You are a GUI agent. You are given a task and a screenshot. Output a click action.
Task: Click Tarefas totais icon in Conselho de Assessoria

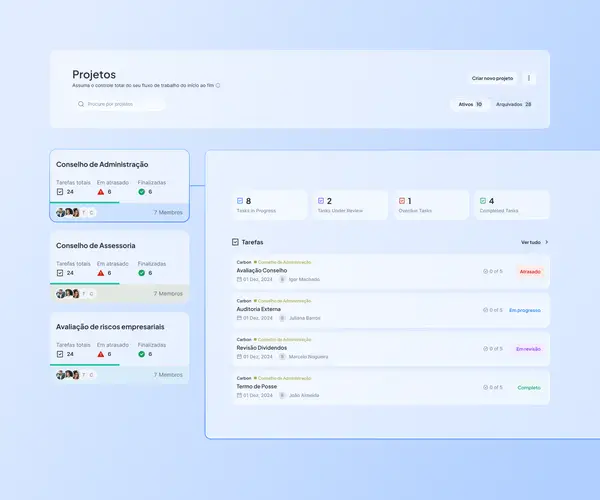(x=60, y=273)
